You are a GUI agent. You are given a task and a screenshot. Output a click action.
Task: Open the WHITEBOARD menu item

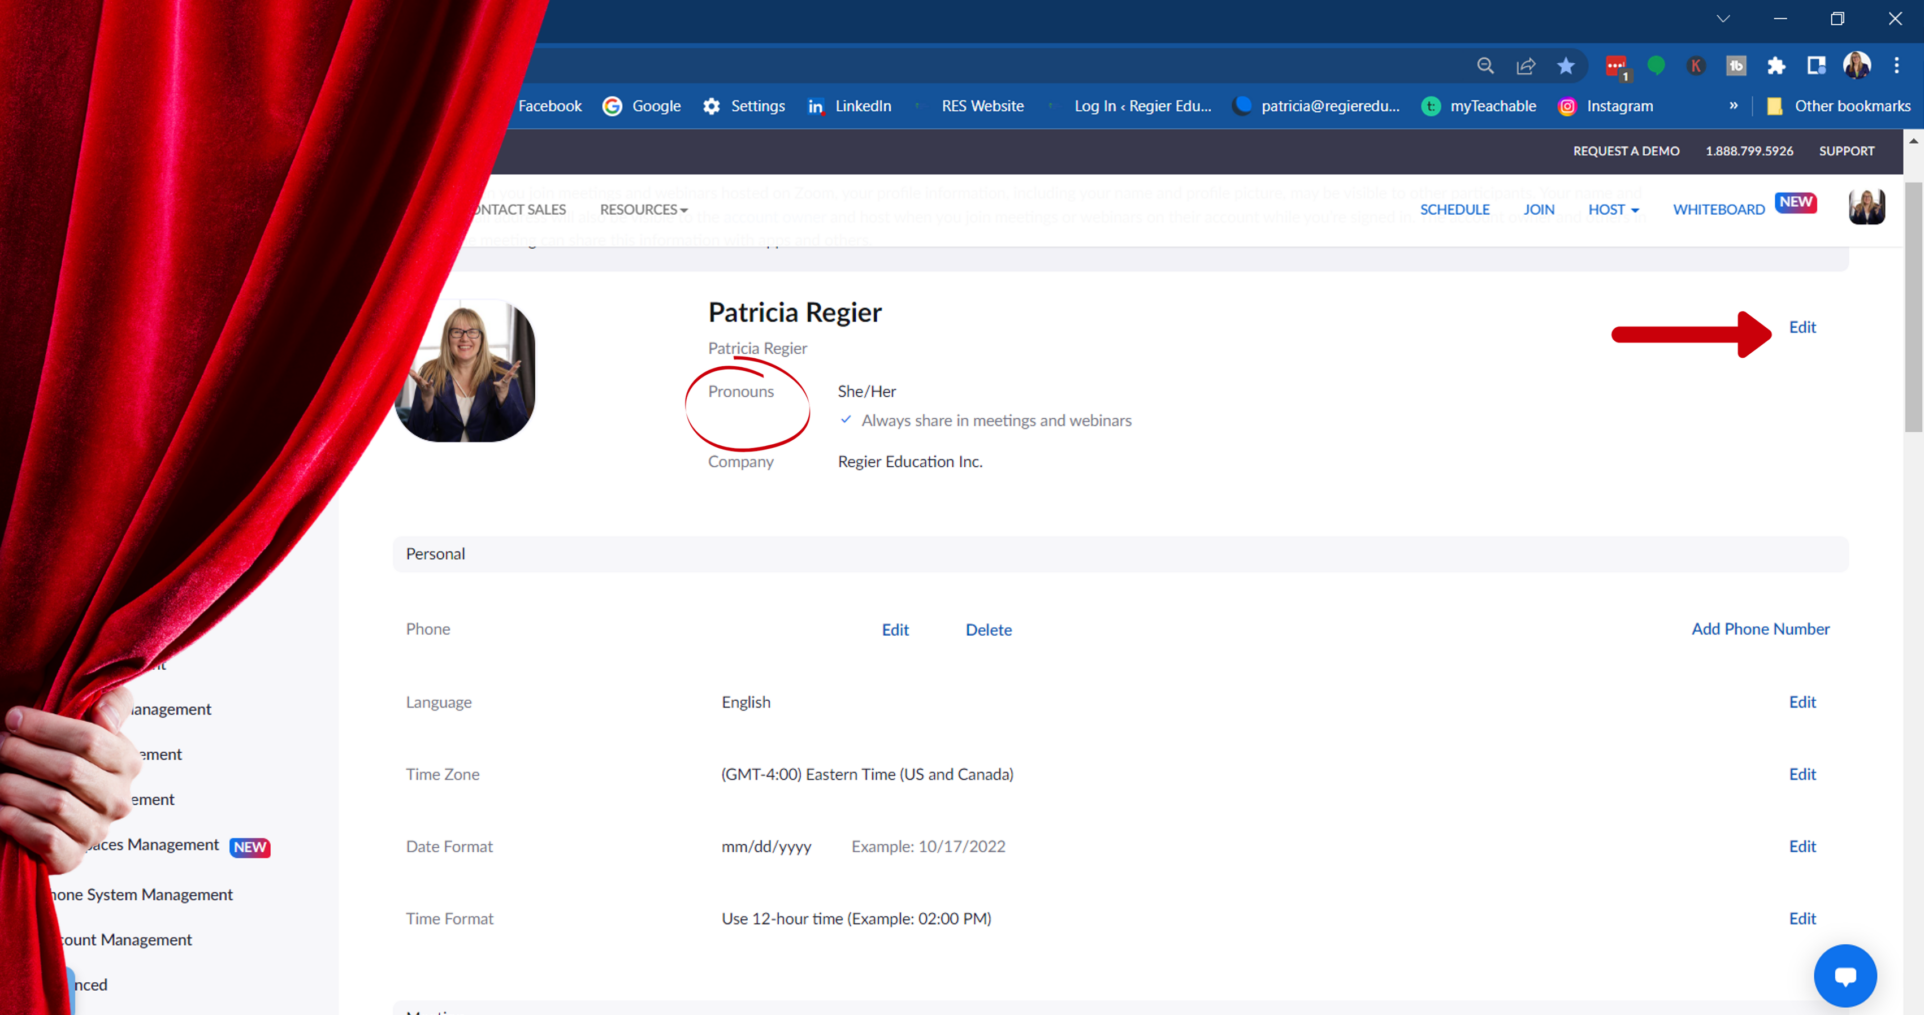1719,209
